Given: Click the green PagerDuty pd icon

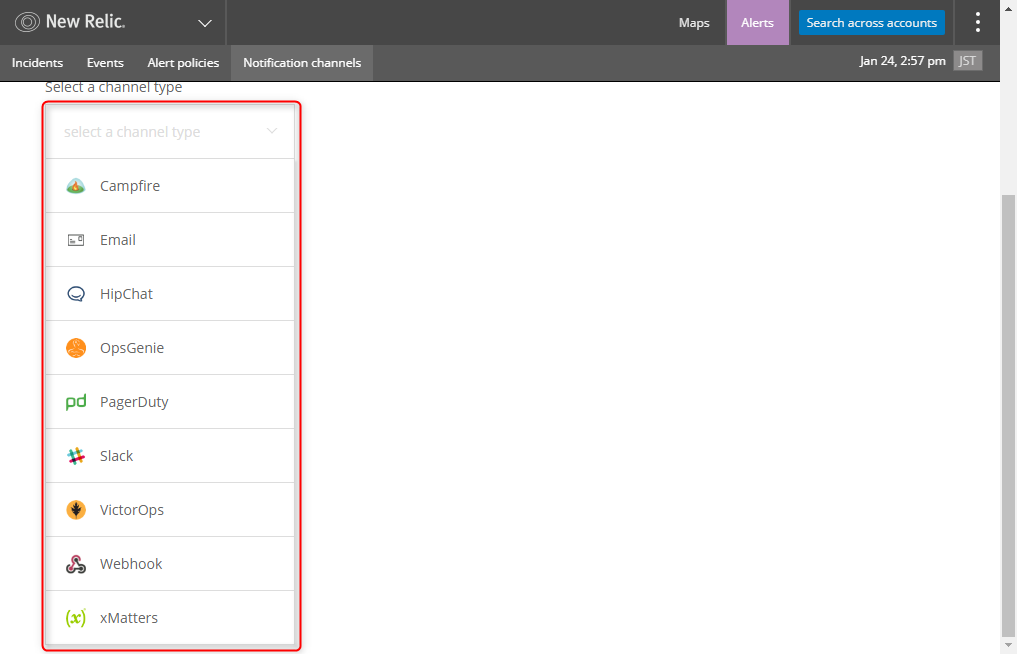Looking at the screenshot, I should click(x=76, y=402).
